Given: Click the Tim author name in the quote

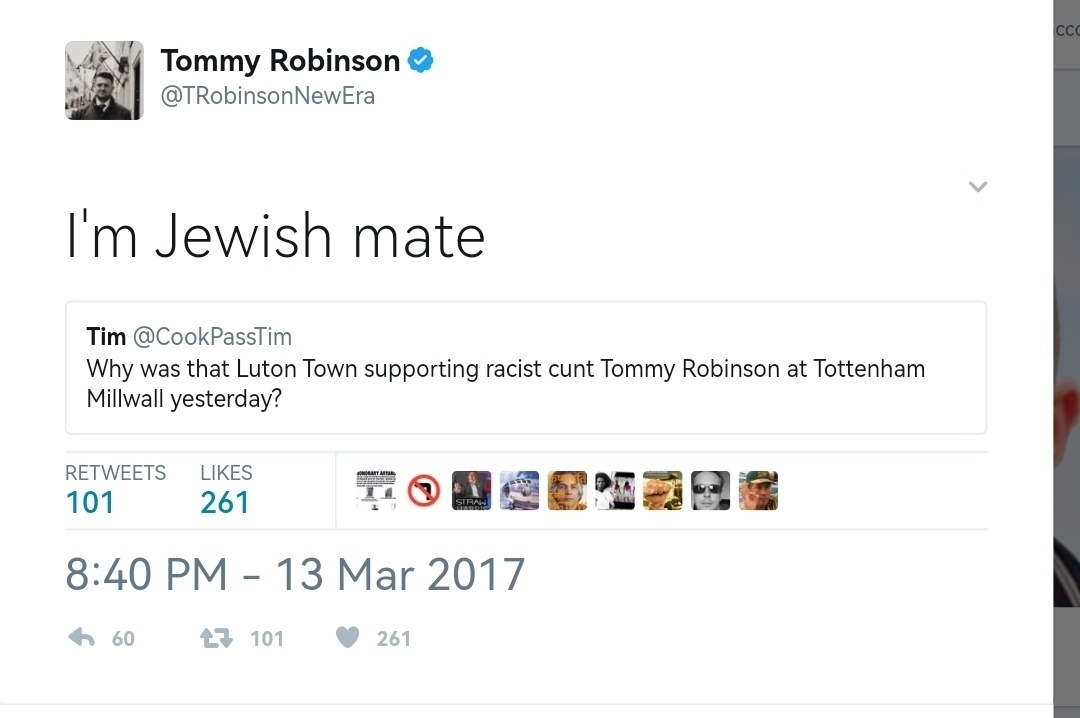Looking at the screenshot, I should pos(106,336).
